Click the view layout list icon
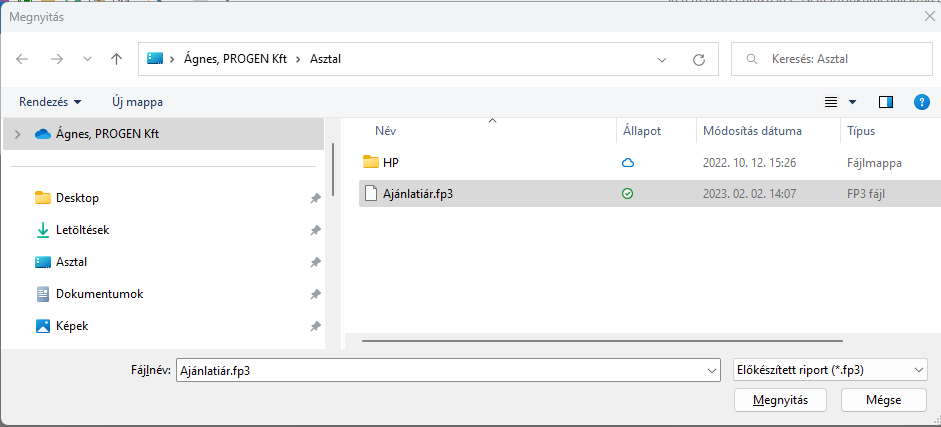This screenshot has width=941, height=427. (x=830, y=102)
